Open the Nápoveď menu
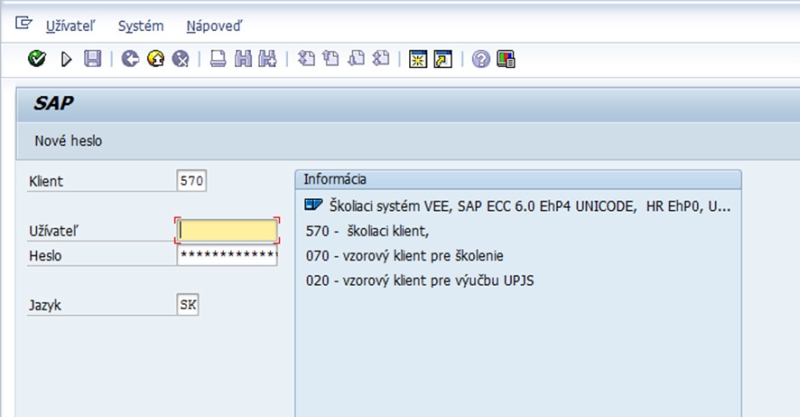800x417 pixels. click(x=214, y=26)
